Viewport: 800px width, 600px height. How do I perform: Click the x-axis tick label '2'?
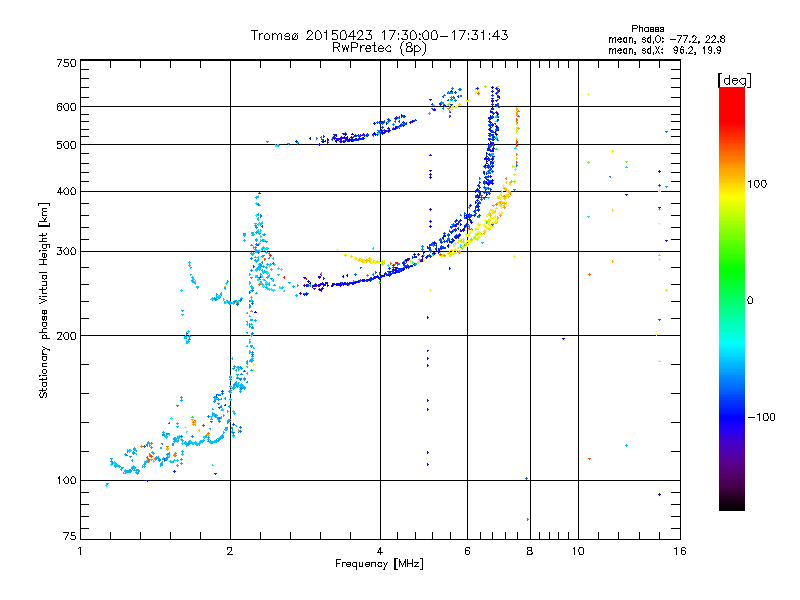(x=230, y=551)
